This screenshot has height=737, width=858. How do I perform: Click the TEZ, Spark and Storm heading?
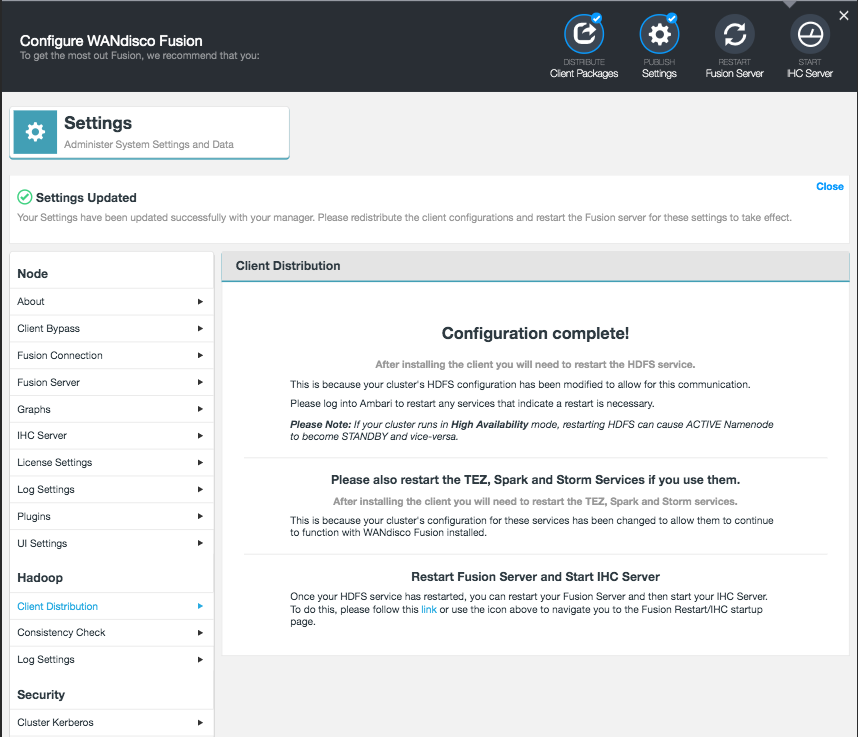pyautogui.click(x=535, y=480)
